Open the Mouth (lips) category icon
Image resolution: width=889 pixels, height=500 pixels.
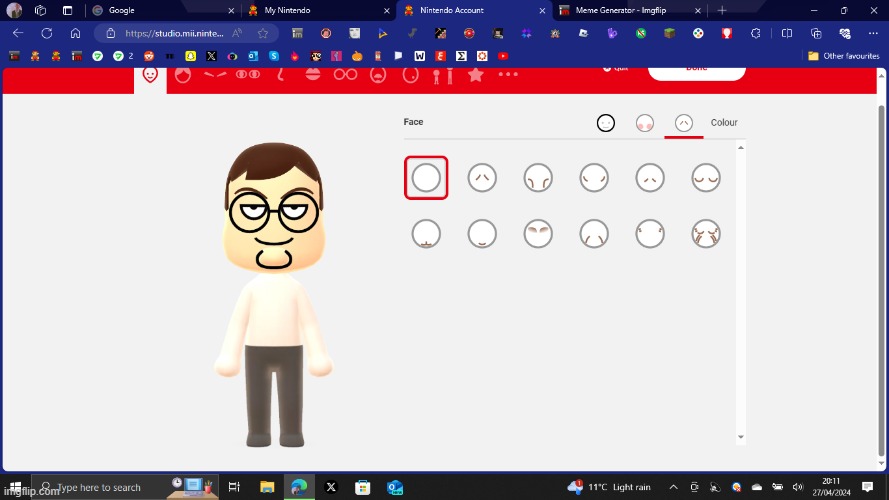pos(313,74)
